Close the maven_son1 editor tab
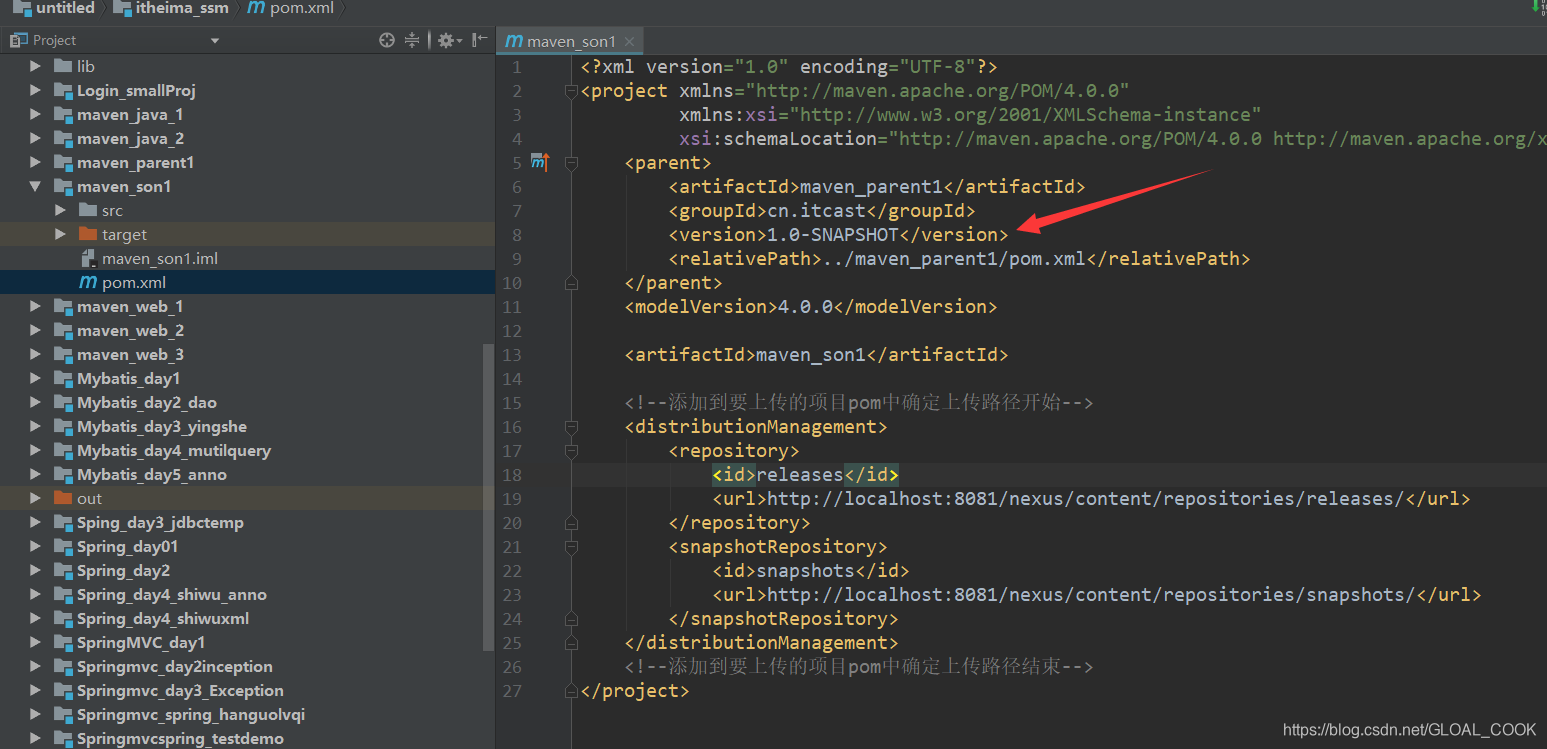 point(630,41)
